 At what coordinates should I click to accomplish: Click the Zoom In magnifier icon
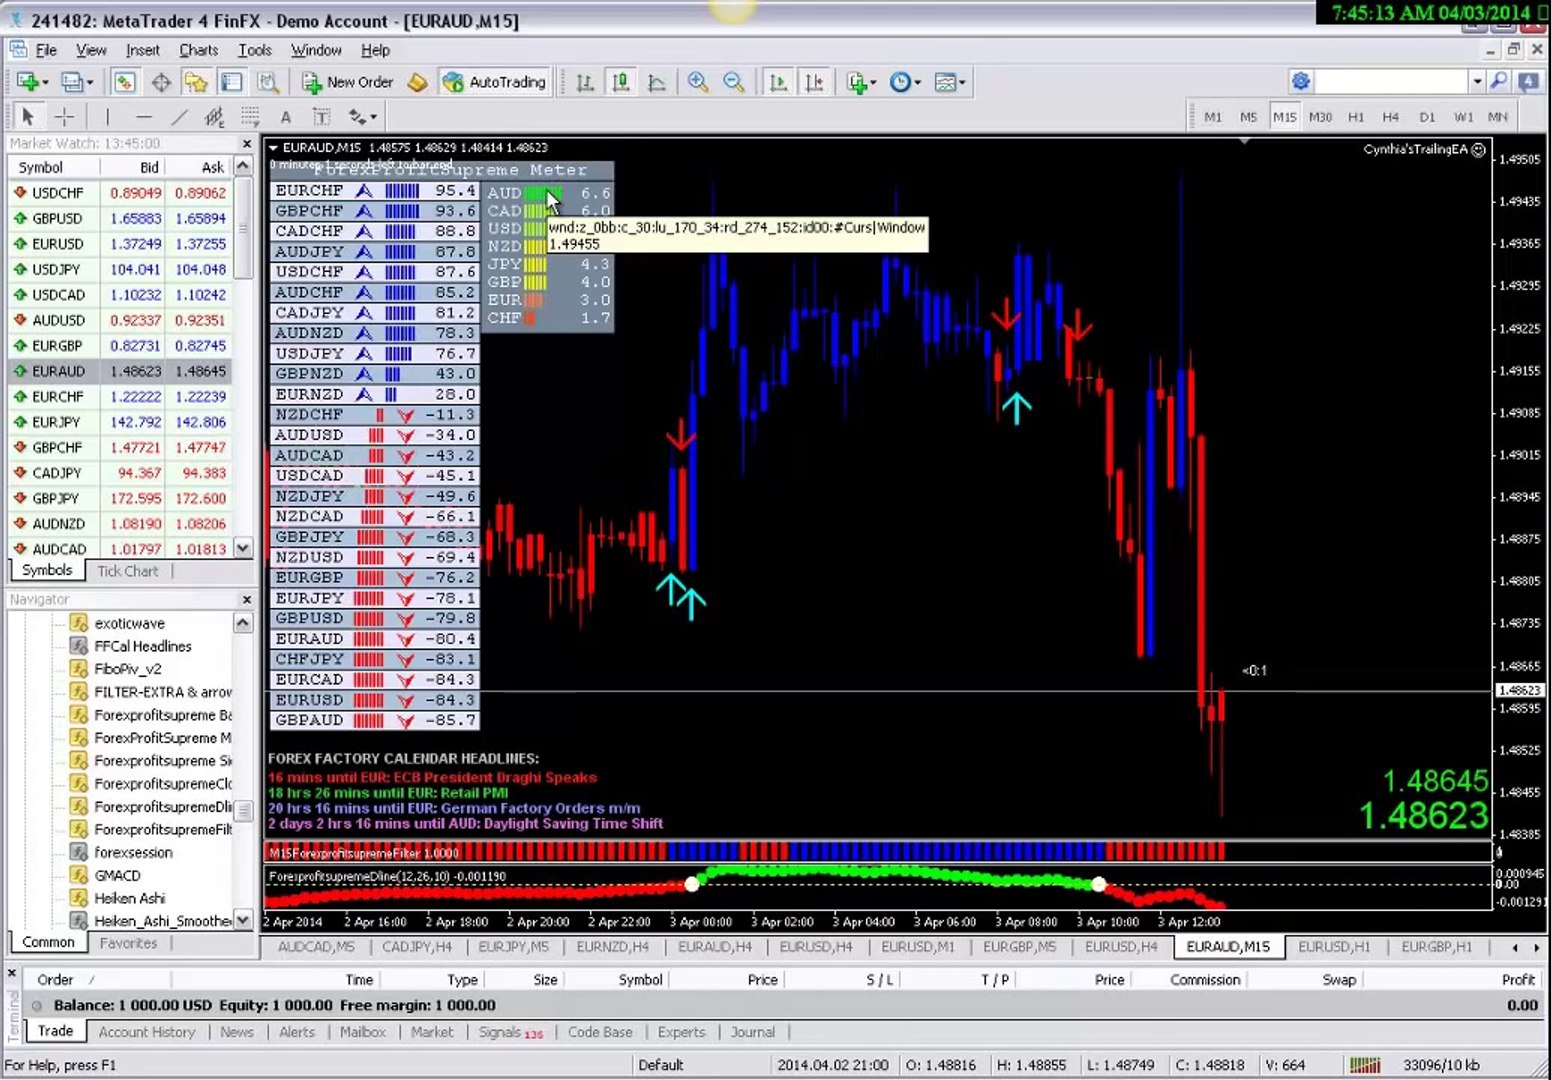(698, 82)
